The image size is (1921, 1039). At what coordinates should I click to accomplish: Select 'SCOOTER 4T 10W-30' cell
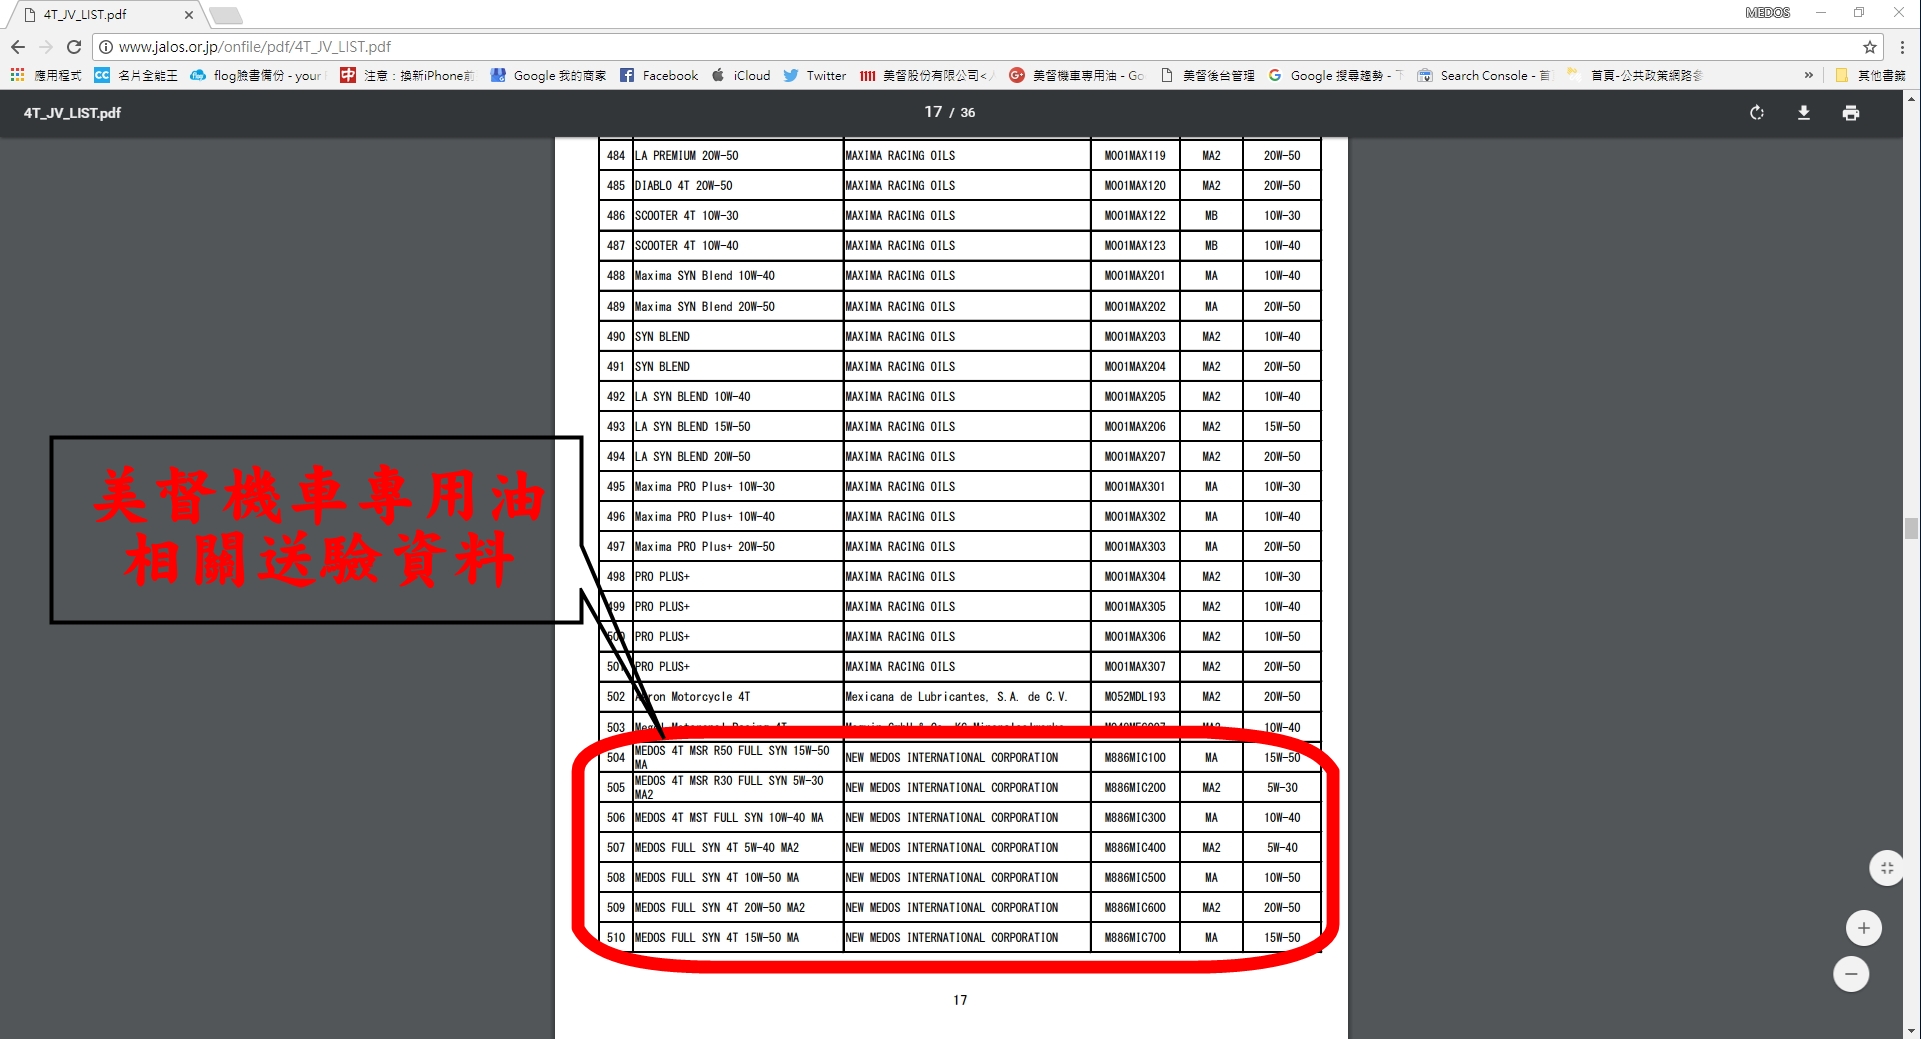tap(738, 216)
